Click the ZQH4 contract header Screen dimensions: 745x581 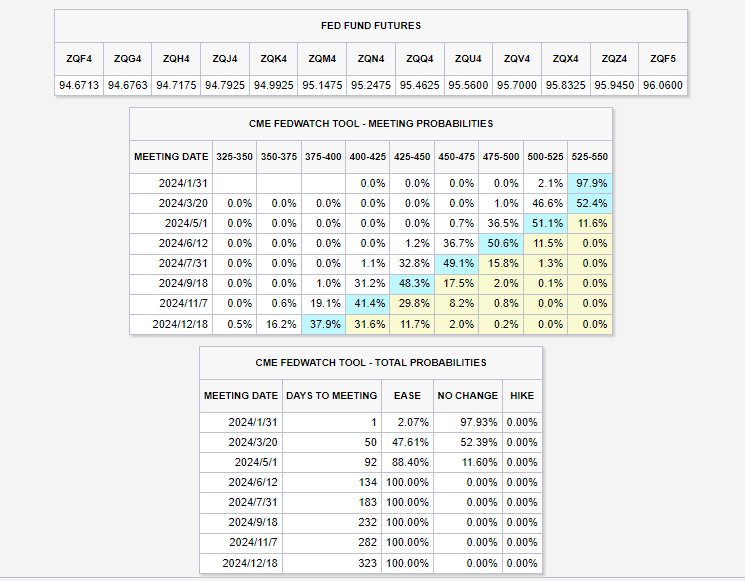click(176, 59)
